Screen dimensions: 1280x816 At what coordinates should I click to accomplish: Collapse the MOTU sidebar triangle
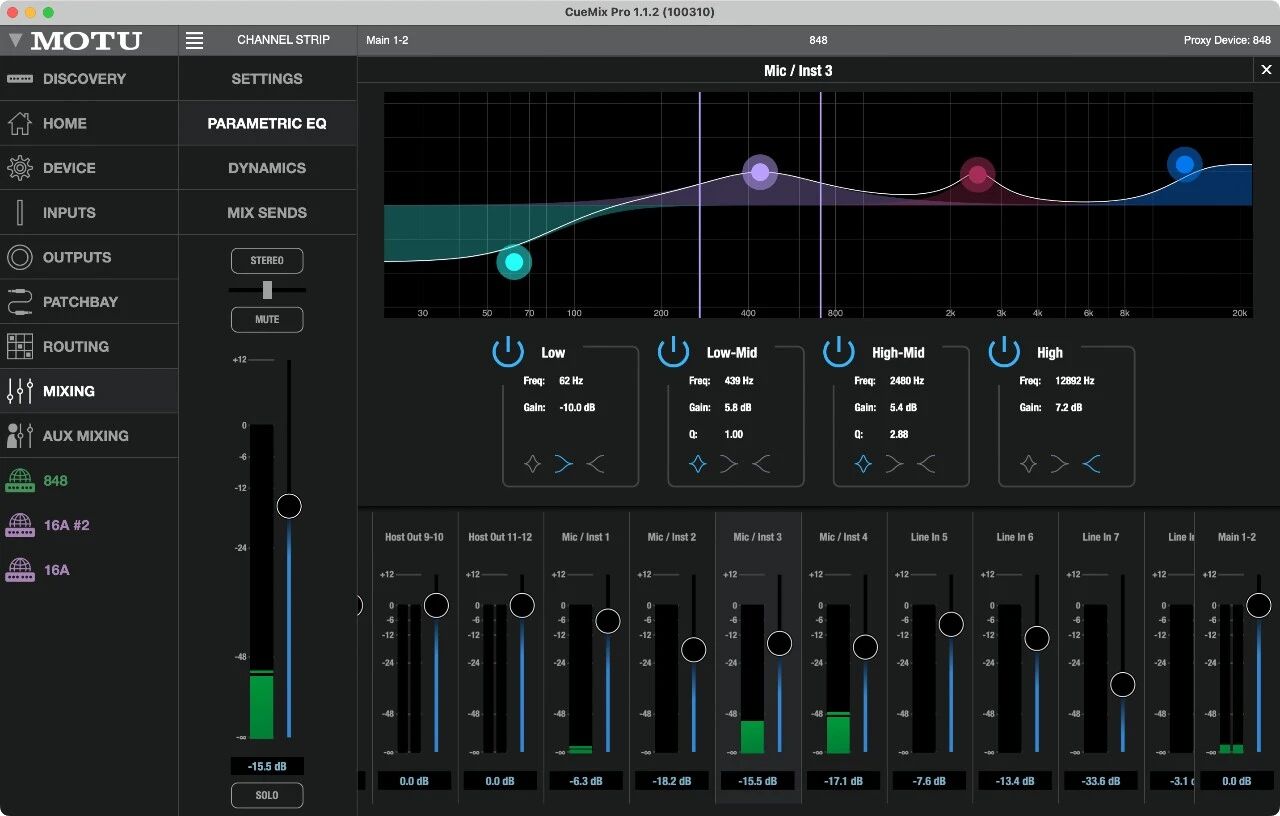15,41
